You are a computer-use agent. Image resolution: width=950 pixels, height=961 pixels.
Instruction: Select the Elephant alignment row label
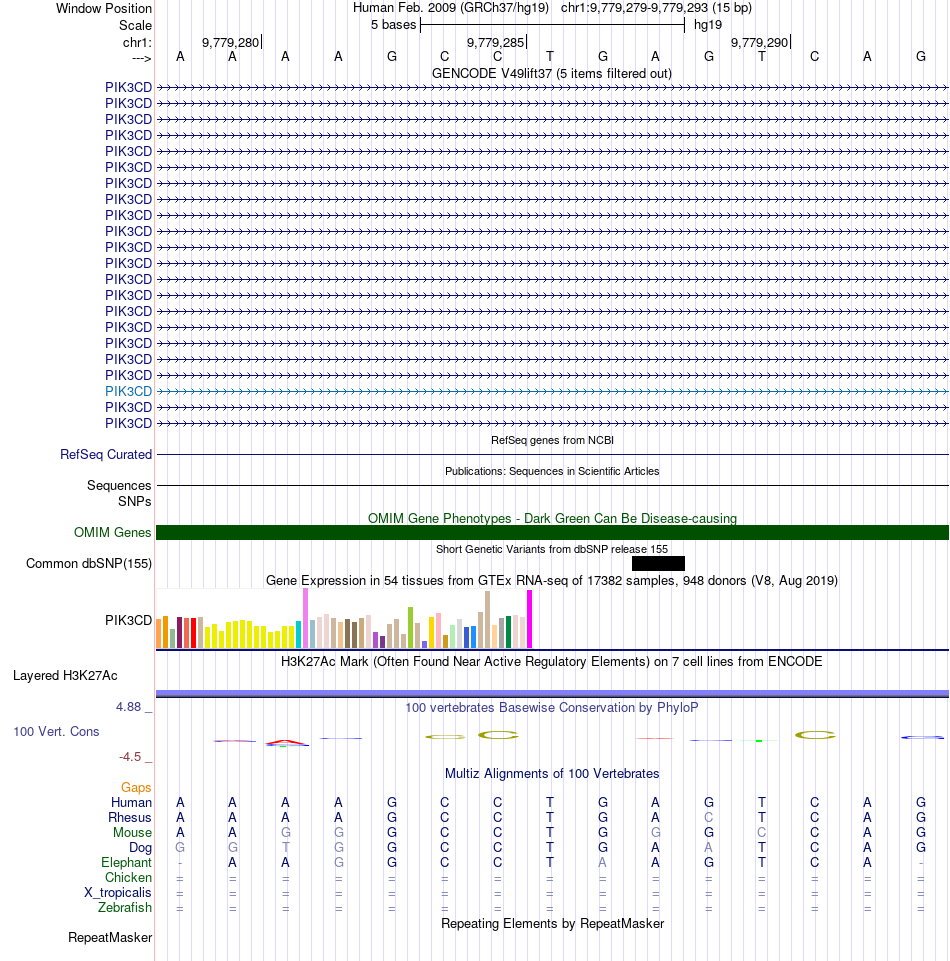(126, 862)
